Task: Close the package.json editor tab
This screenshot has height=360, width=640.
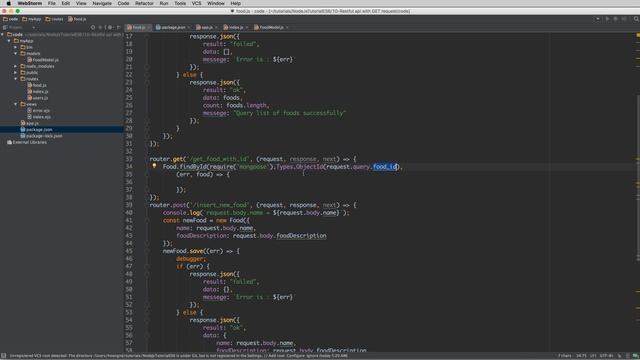Action: tap(189, 27)
